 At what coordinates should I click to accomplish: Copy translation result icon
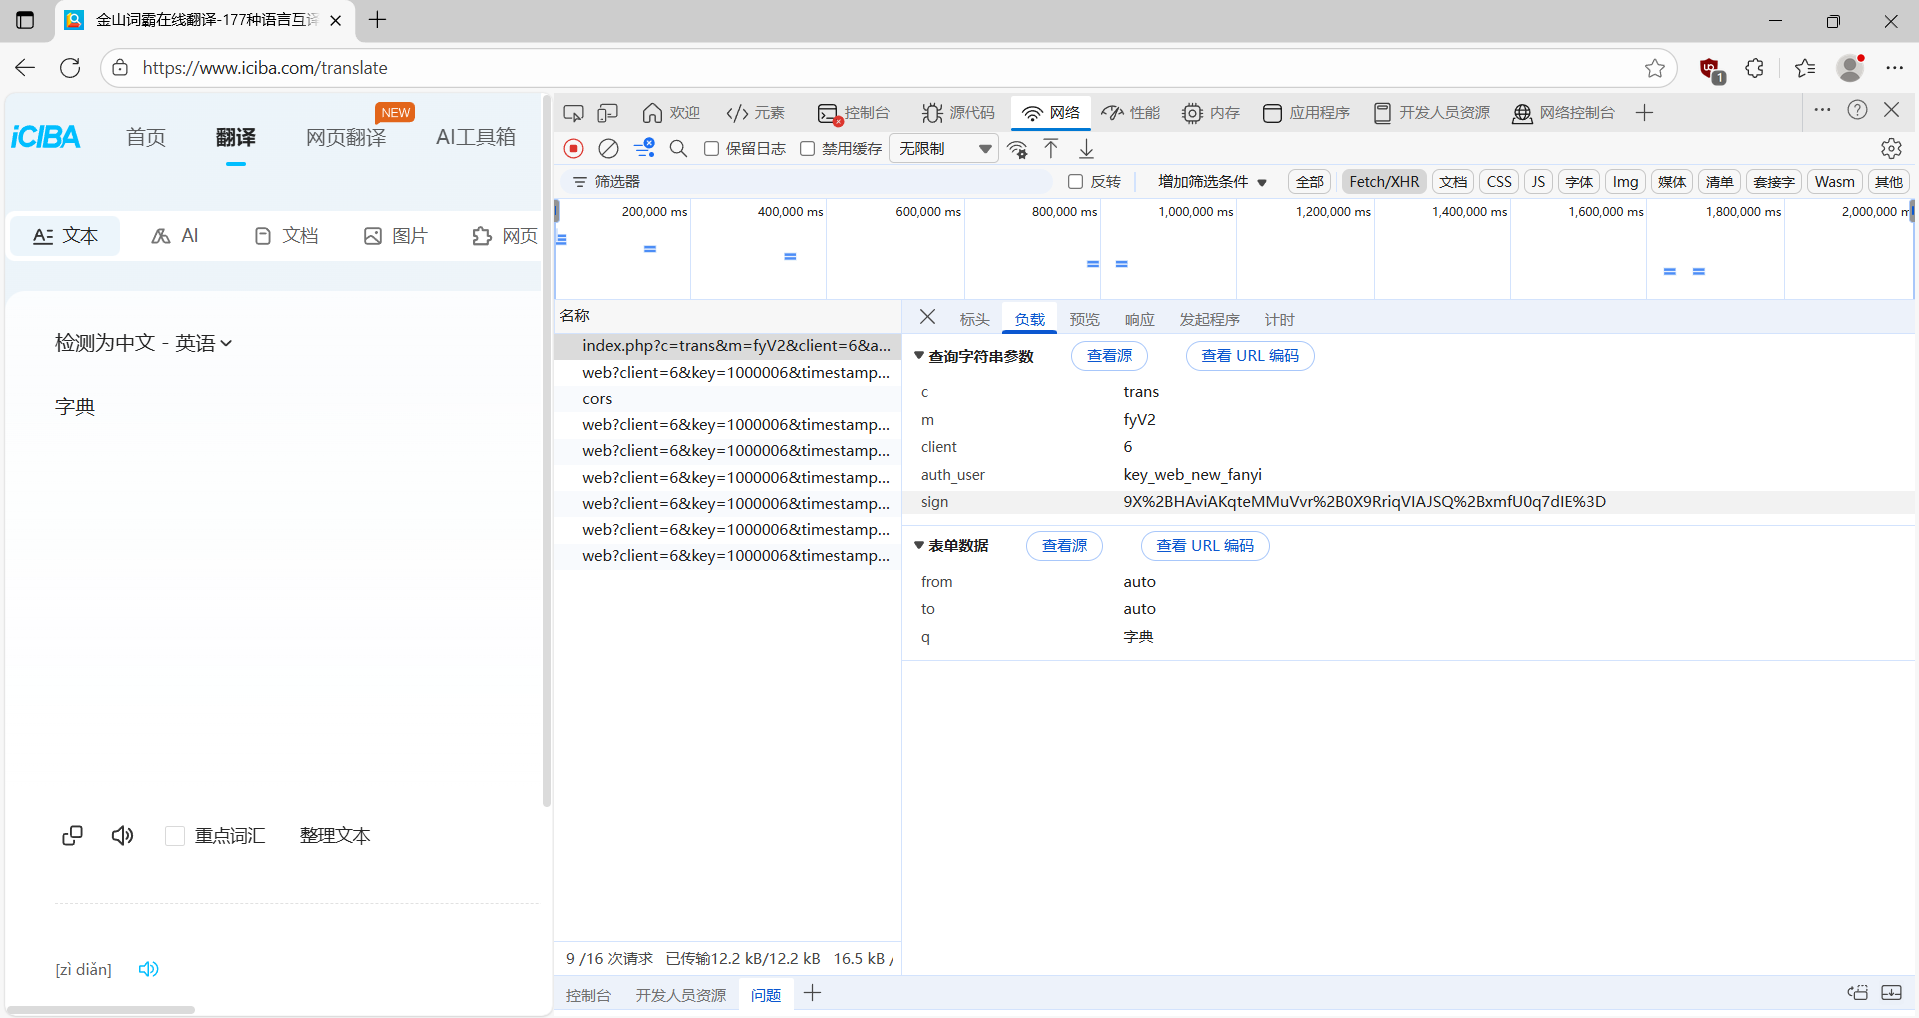click(72, 835)
